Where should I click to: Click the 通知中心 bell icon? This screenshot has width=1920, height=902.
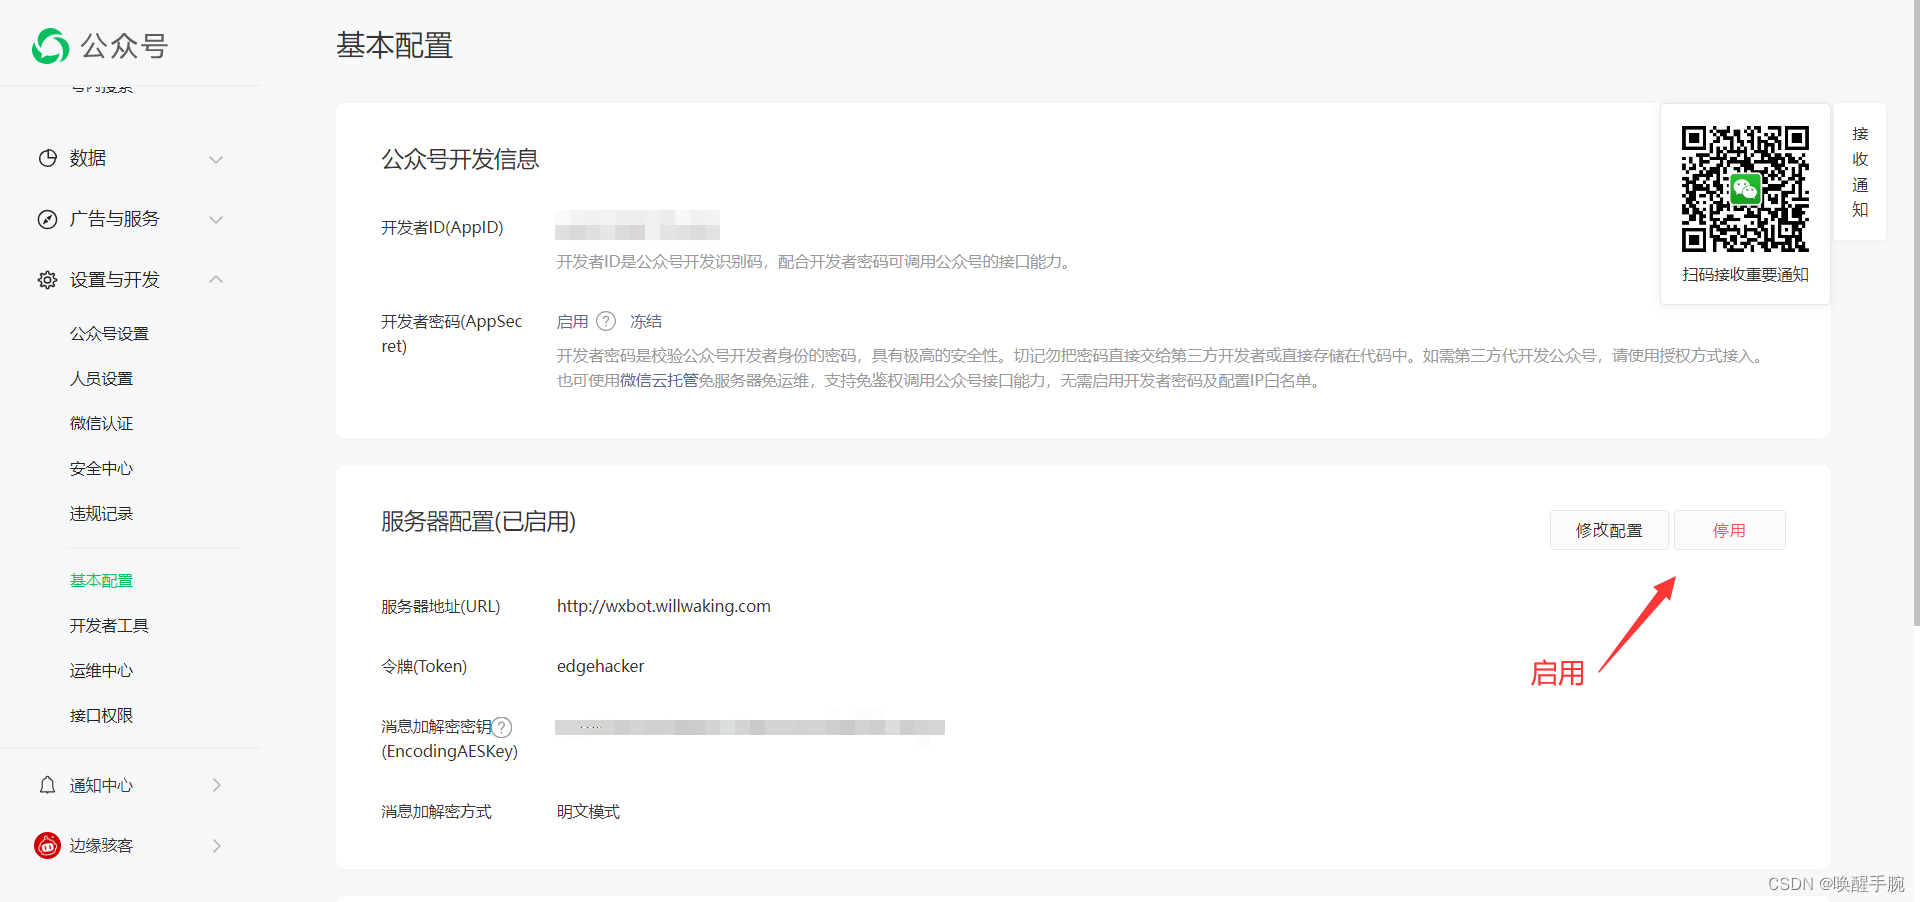point(47,785)
